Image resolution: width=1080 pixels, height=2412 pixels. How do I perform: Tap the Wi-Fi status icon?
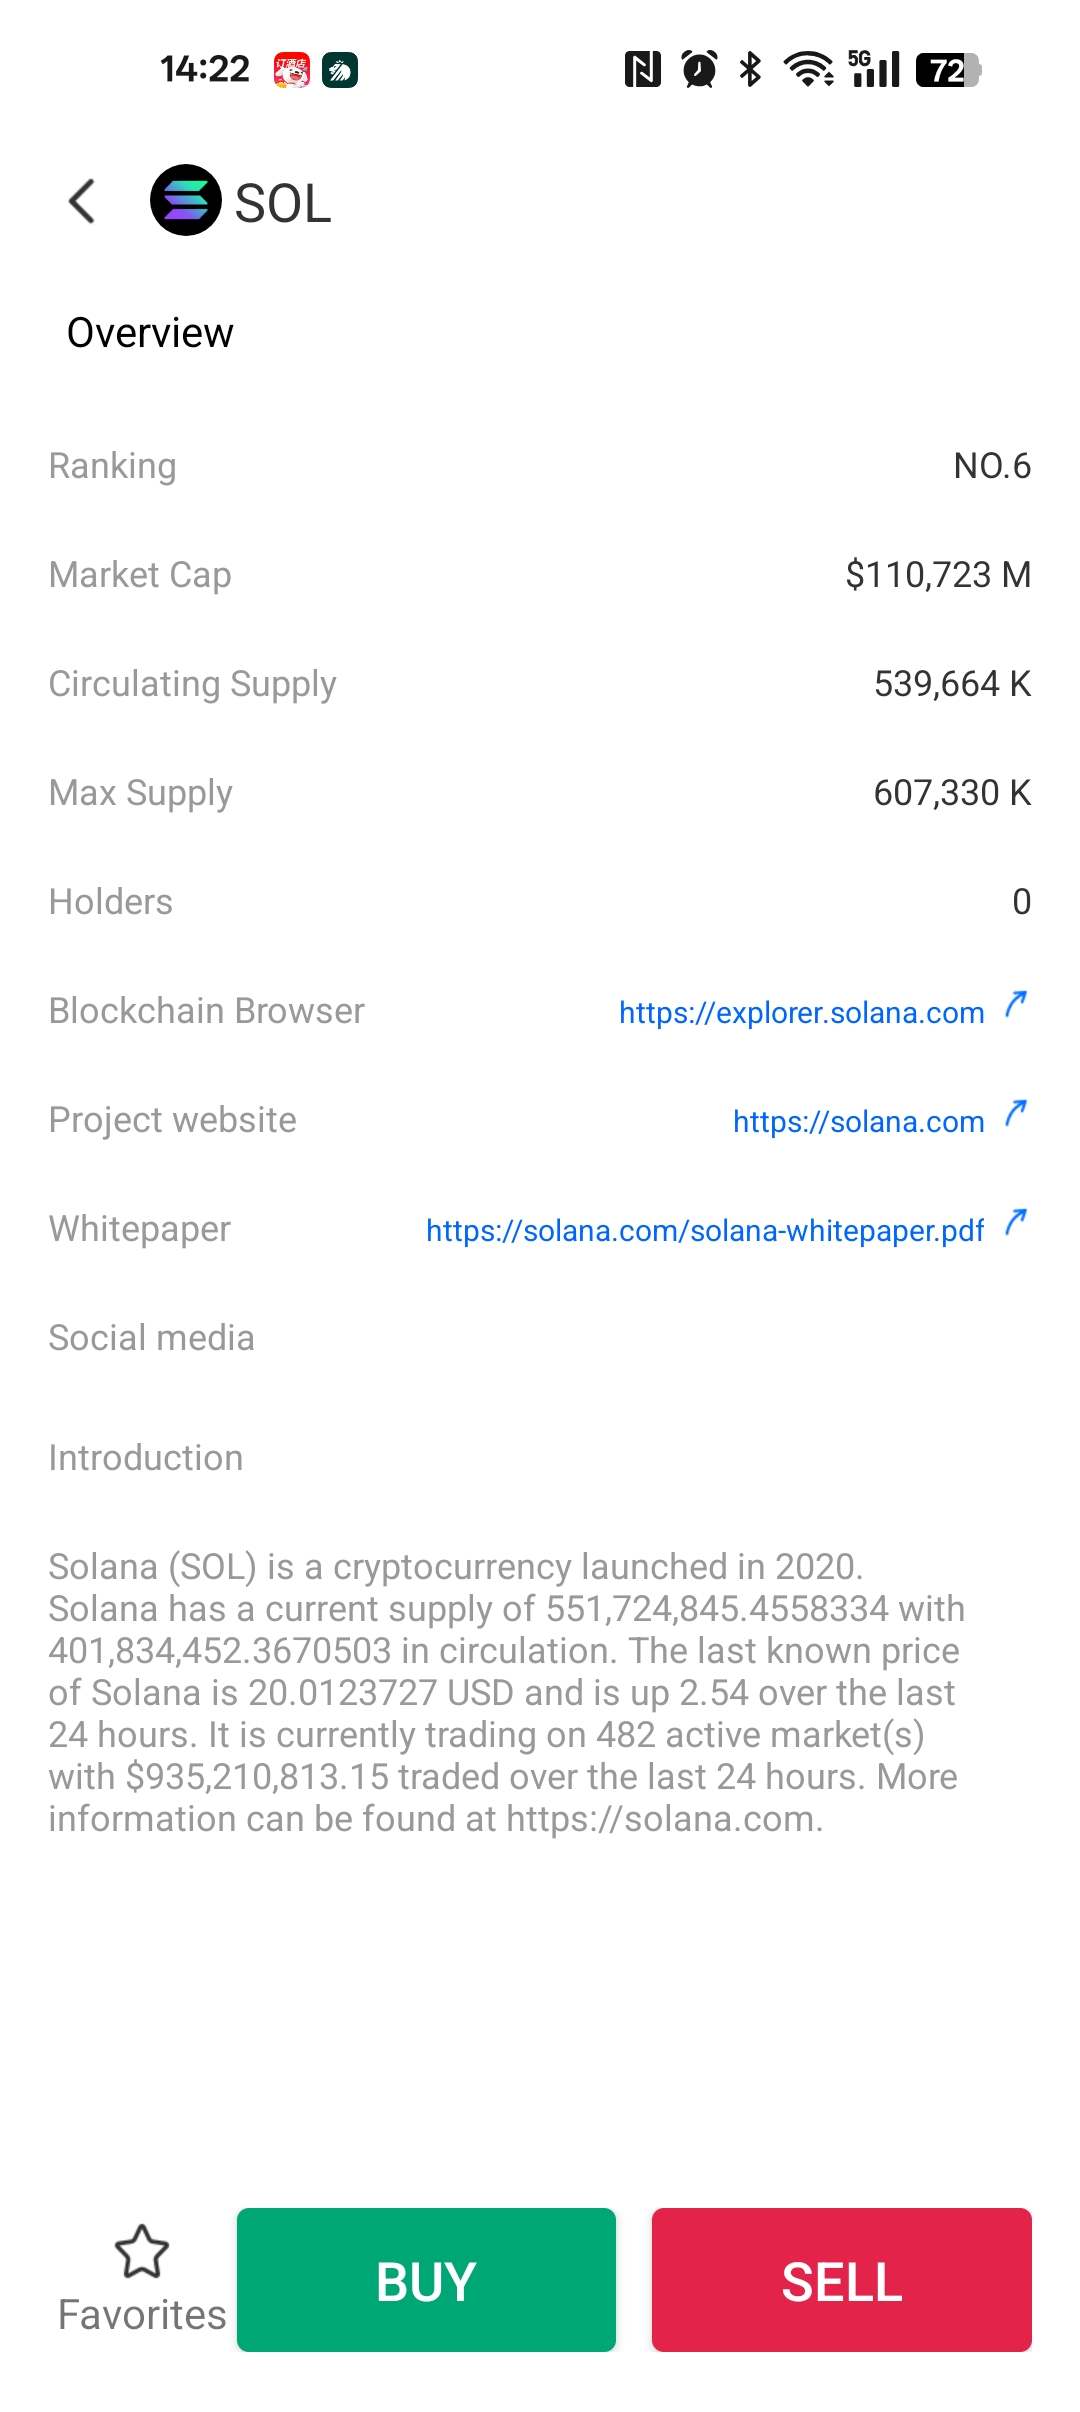point(808,70)
